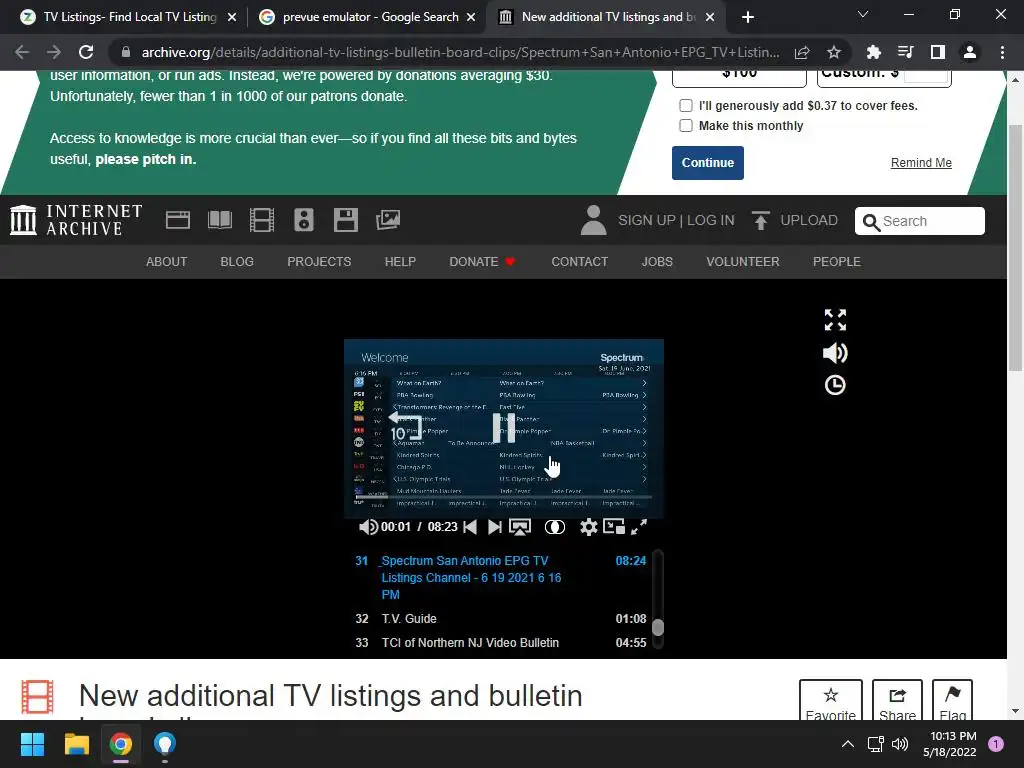
Task: Close the prevue emulator tab
Action: click(x=471, y=17)
